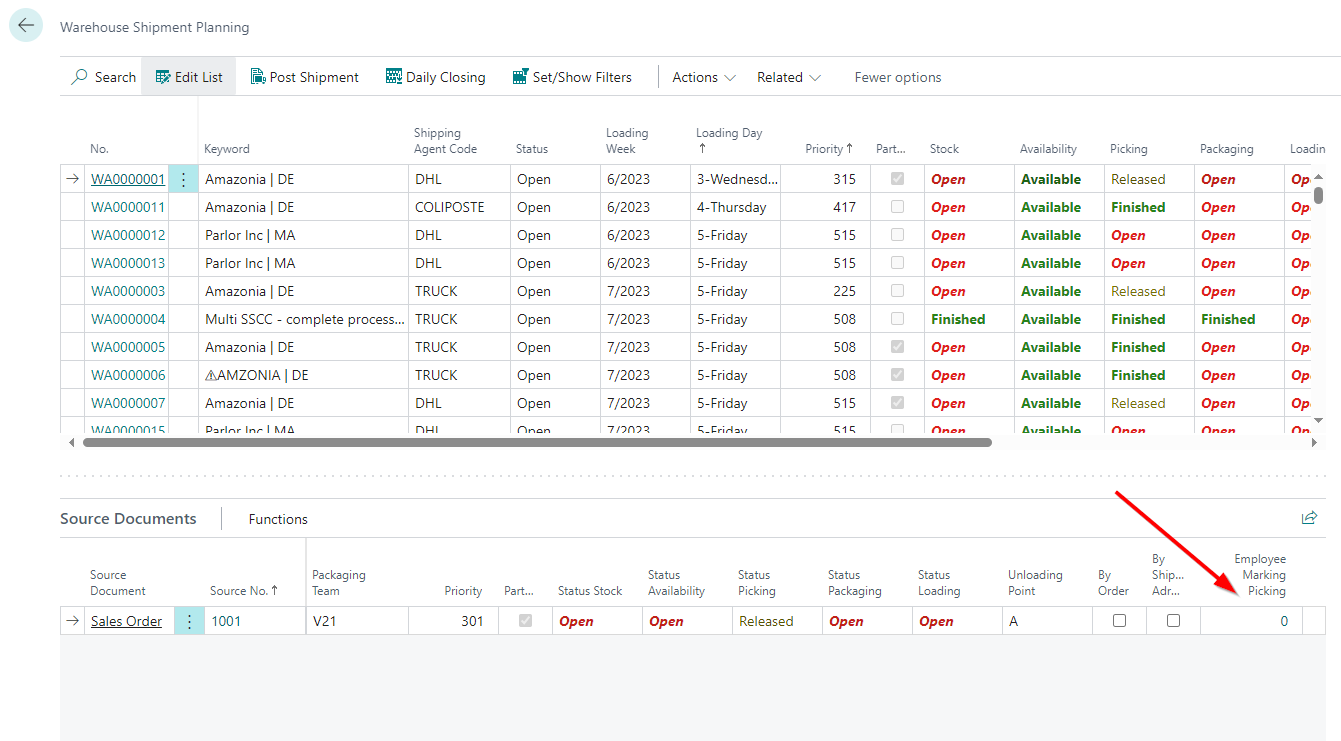Open Daily Closing from toolbar

coord(435,77)
